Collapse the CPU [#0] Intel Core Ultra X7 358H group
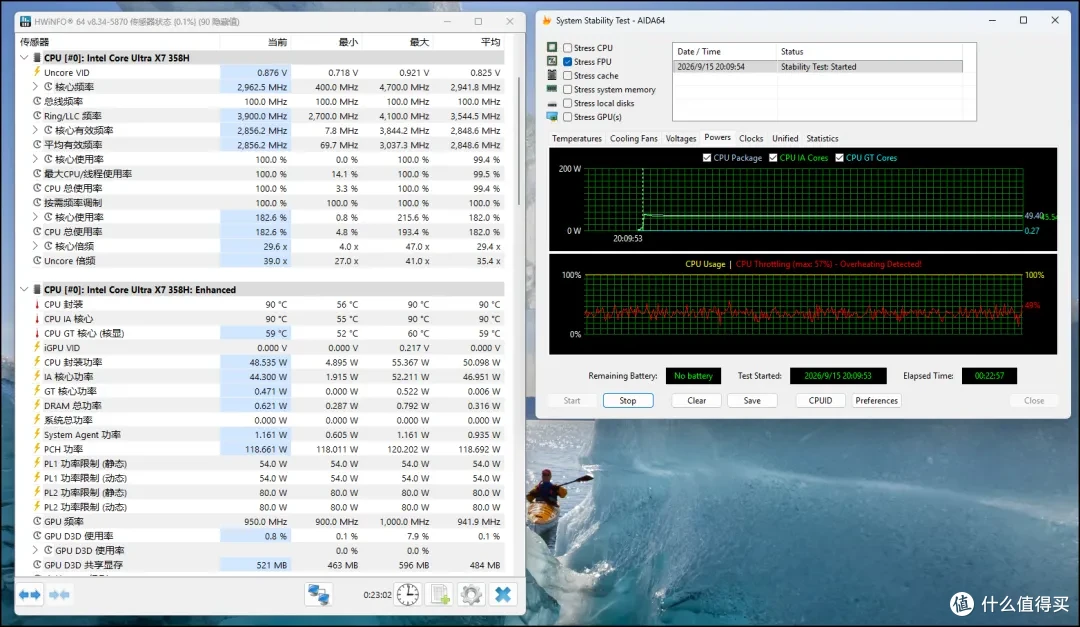The height and width of the screenshot is (627, 1080). coord(24,58)
